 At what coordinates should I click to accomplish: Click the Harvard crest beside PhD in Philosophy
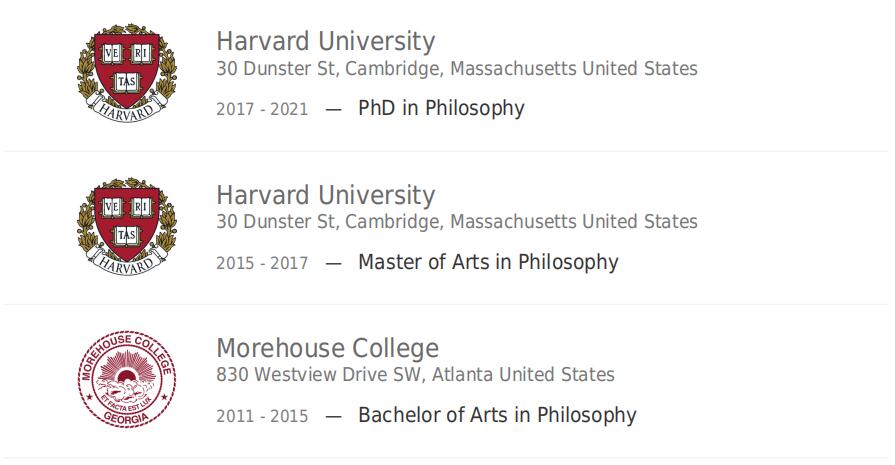127,72
